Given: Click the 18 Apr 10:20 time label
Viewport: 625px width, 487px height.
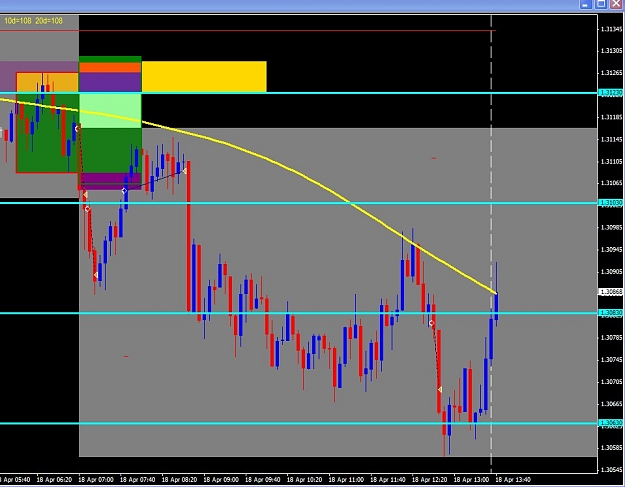Looking at the screenshot, I should (305, 479).
